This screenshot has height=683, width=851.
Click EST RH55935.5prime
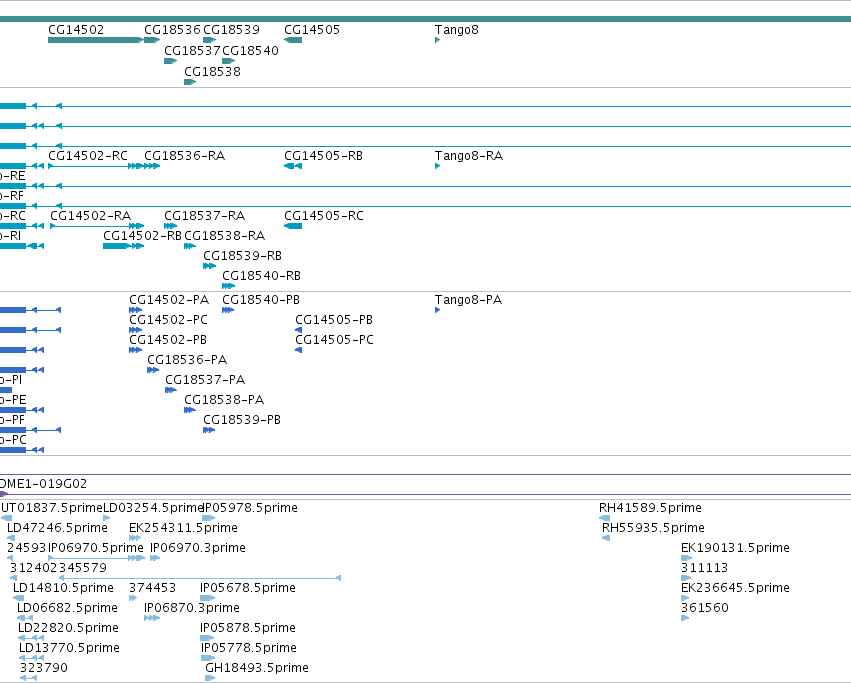(653, 528)
